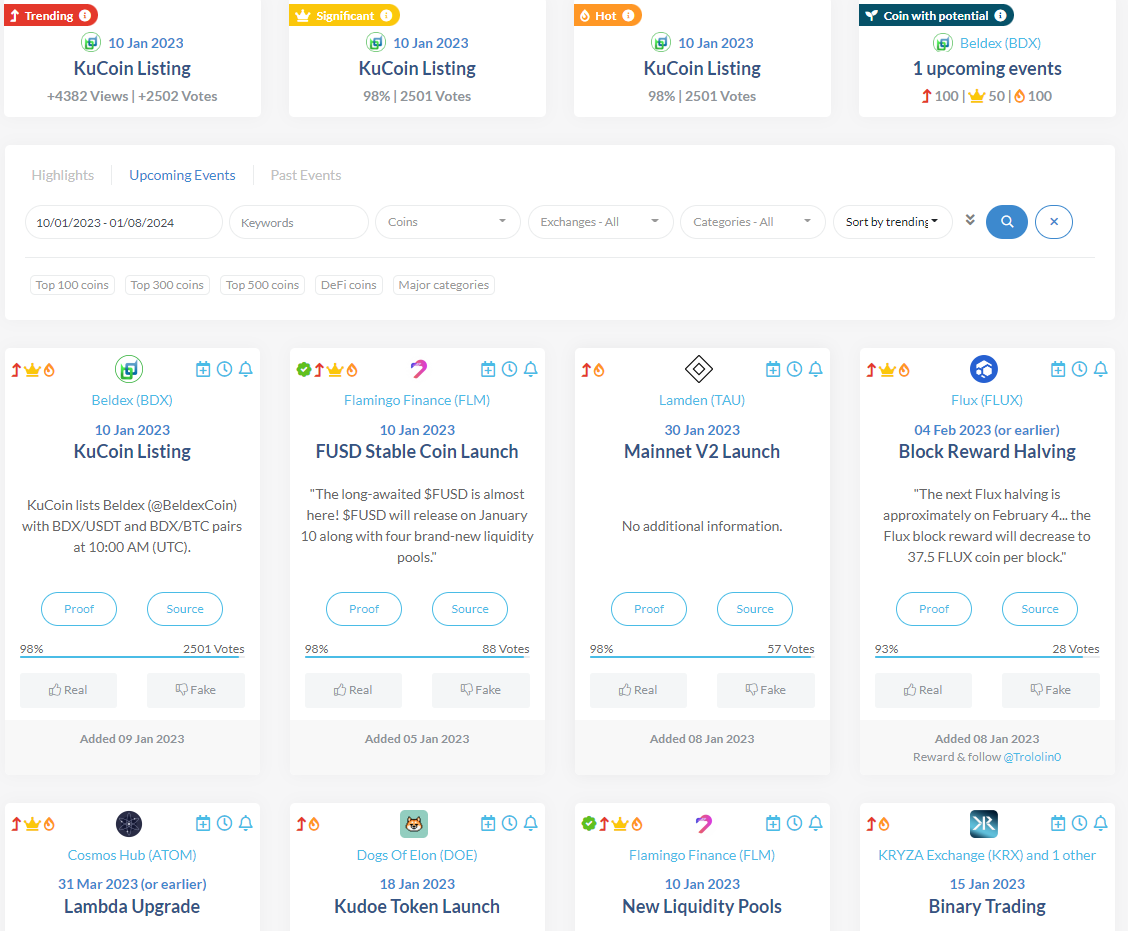Viewport: 1128px width, 931px height.
Task: Open the Sort by trending dropdown
Action: 892,222
